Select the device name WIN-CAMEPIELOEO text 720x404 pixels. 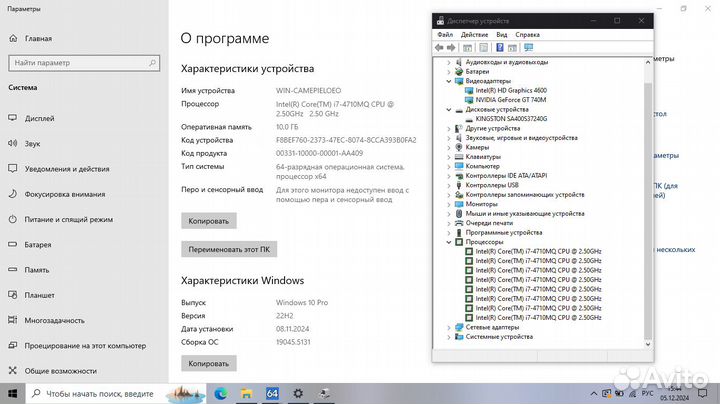pyautogui.click(x=309, y=90)
